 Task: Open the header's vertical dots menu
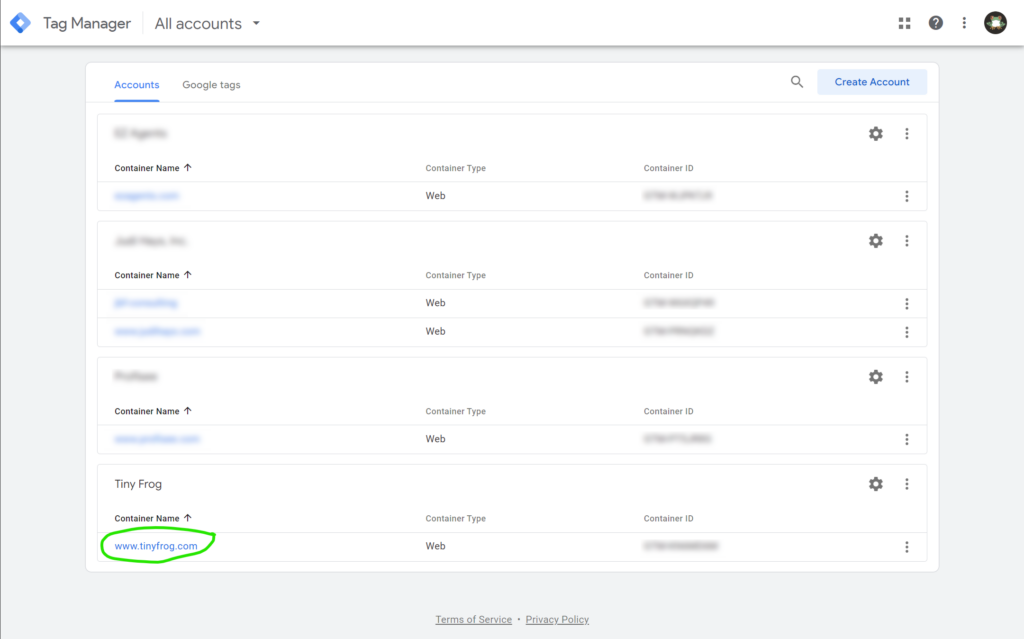pyautogui.click(x=964, y=23)
